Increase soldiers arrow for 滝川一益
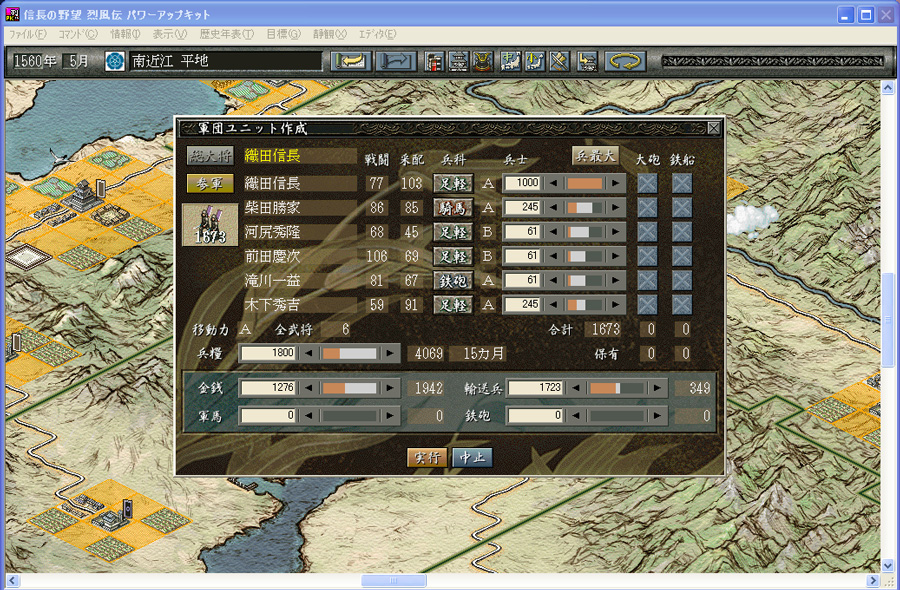Image resolution: width=900 pixels, height=590 pixels. point(616,281)
